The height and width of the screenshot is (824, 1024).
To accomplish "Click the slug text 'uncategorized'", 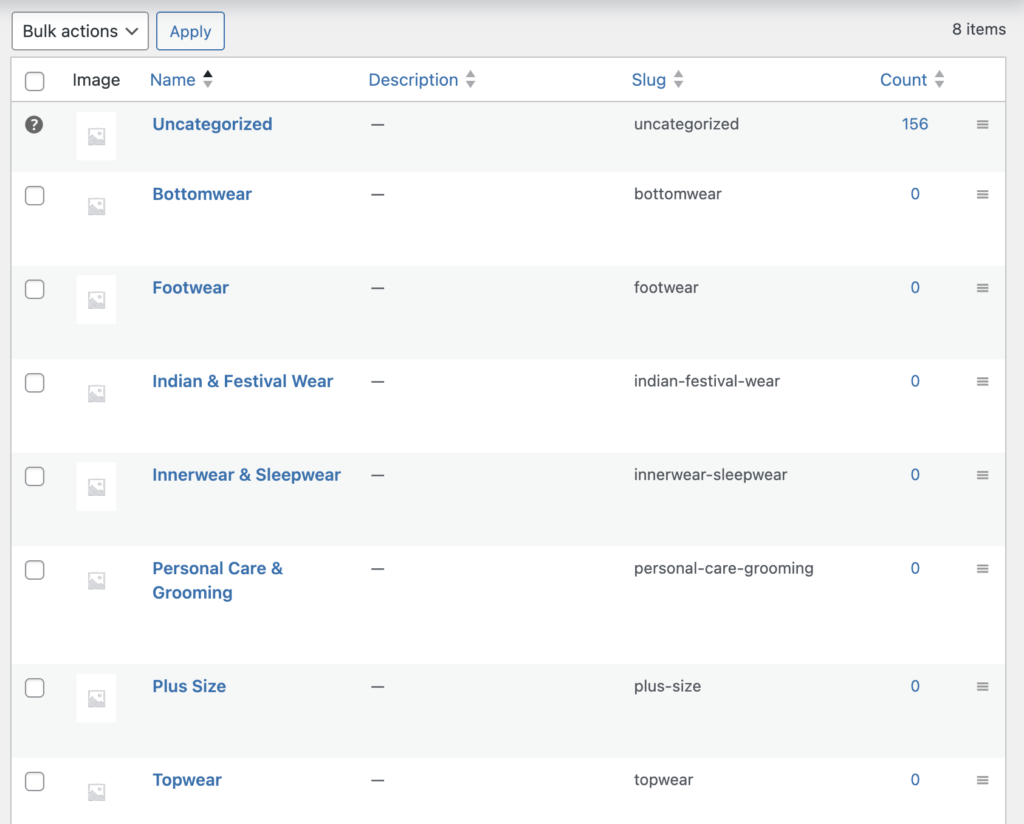I will pos(686,124).
